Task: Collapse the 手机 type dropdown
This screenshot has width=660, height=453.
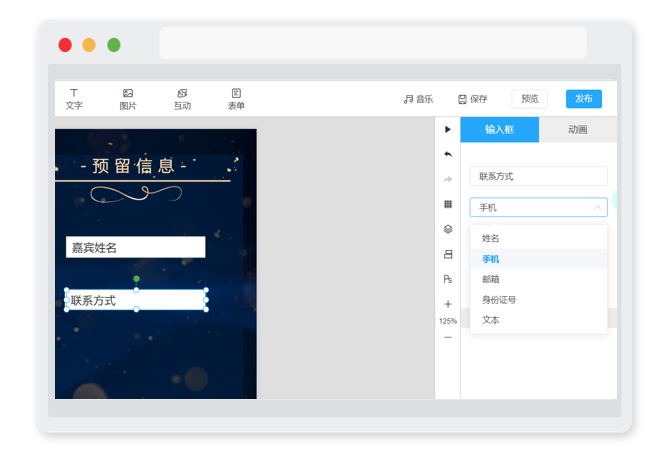Action: (x=538, y=207)
